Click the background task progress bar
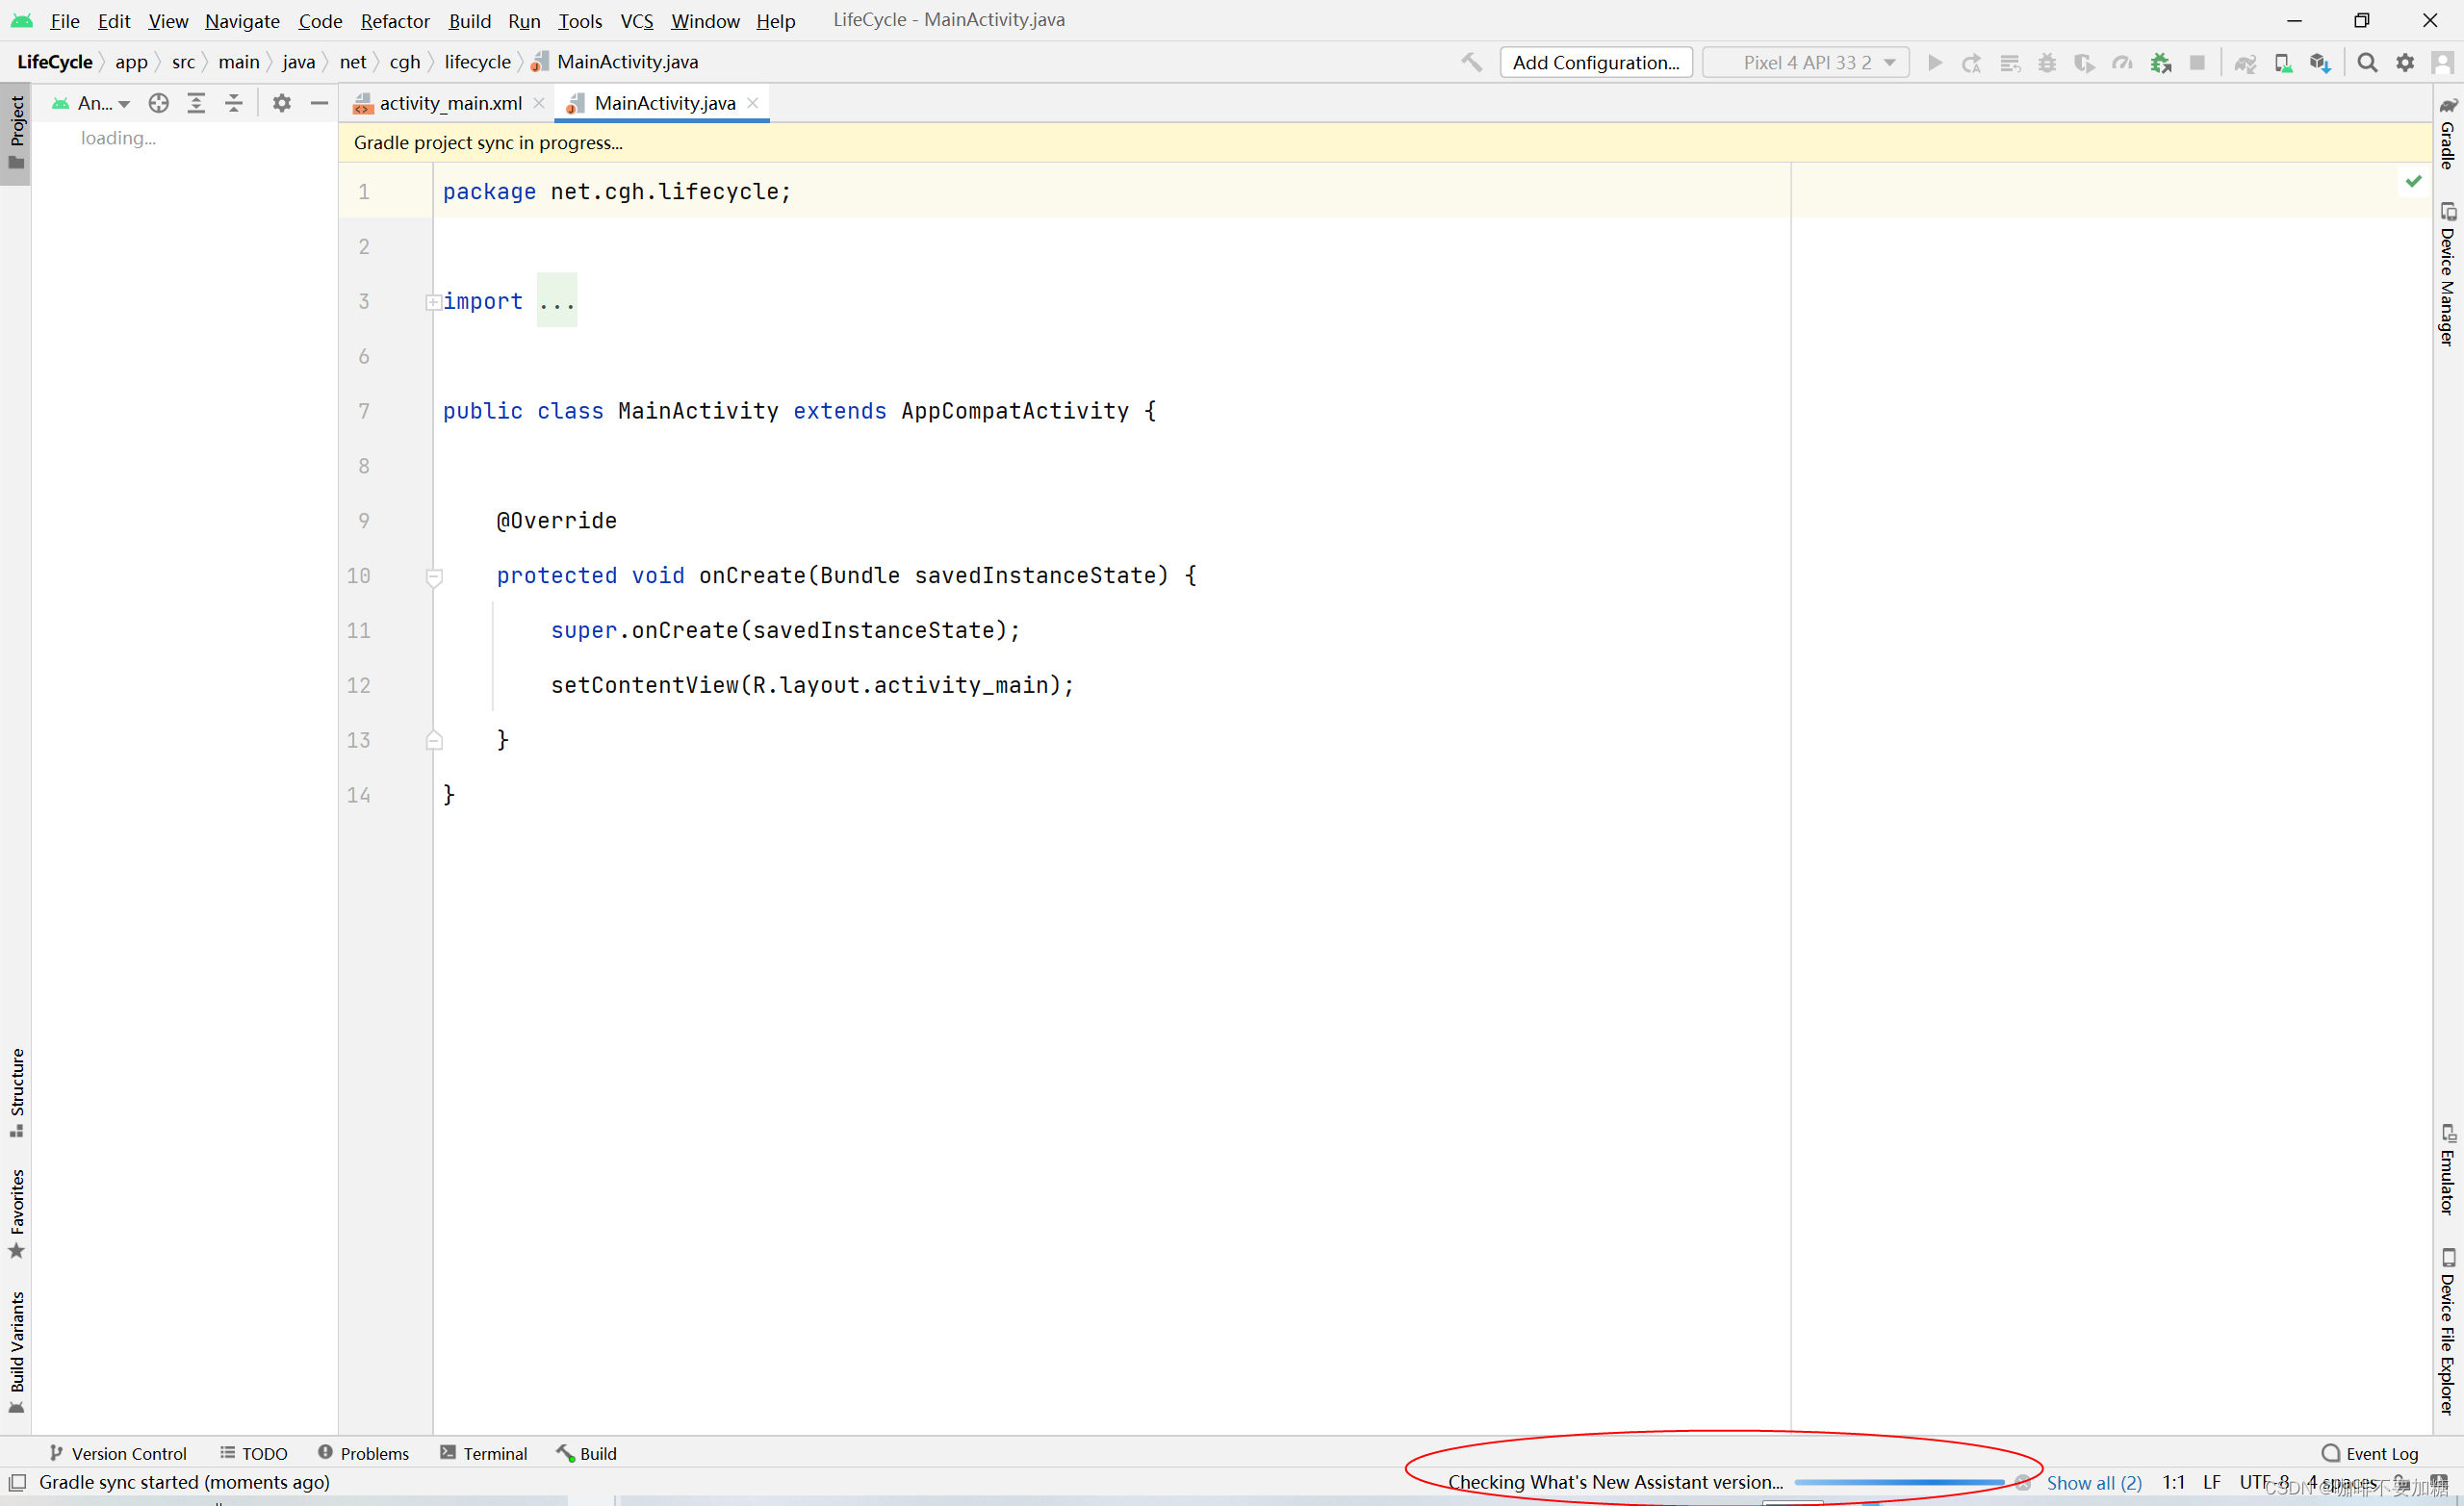This screenshot has height=1506, width=2464. point(1899,1482)
